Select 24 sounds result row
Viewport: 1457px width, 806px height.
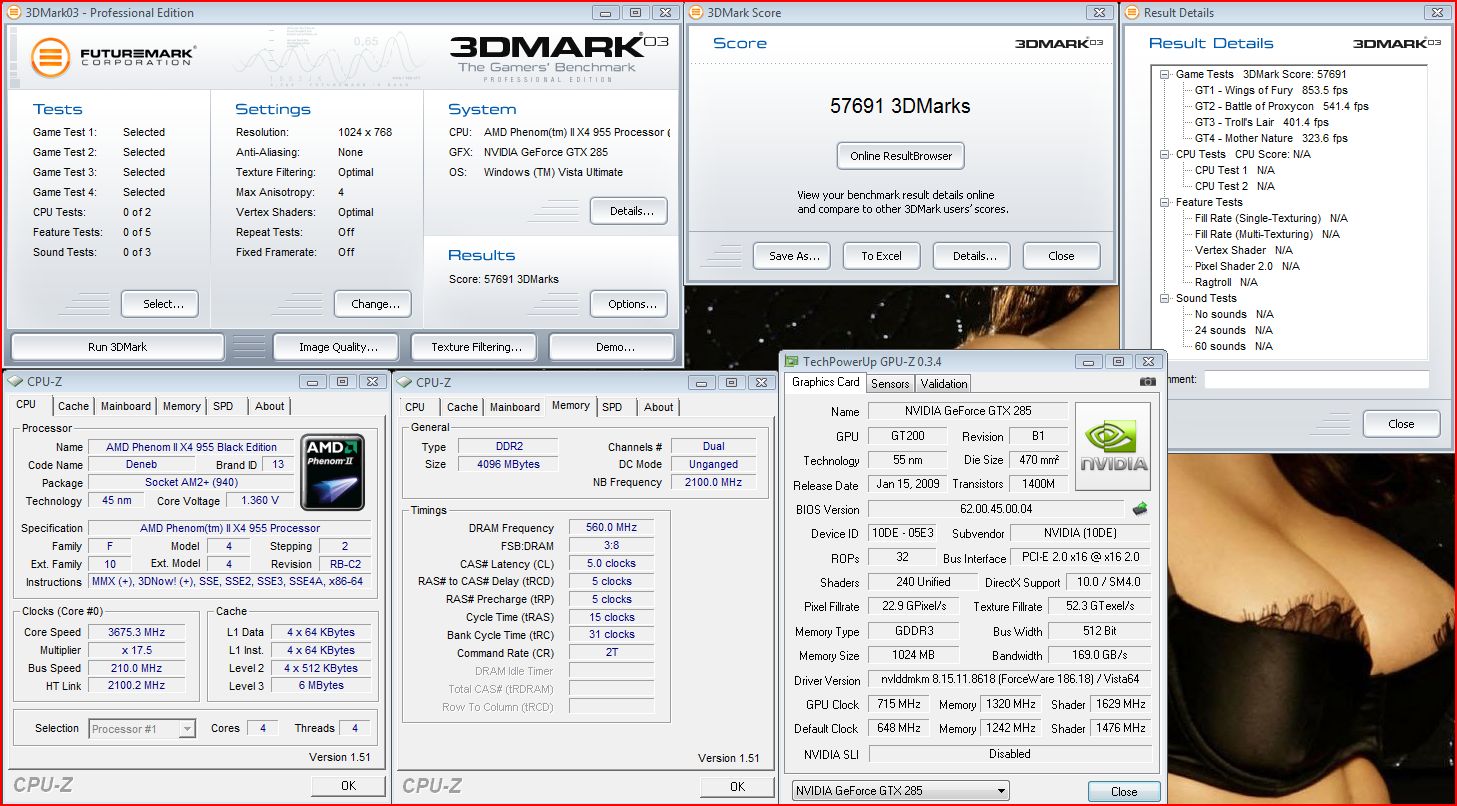point(1234,330)
